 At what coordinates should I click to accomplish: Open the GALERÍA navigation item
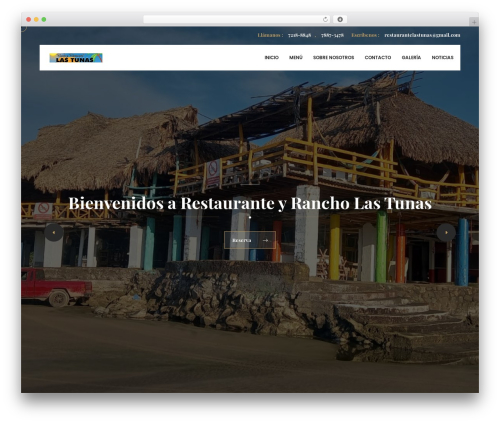411,58
